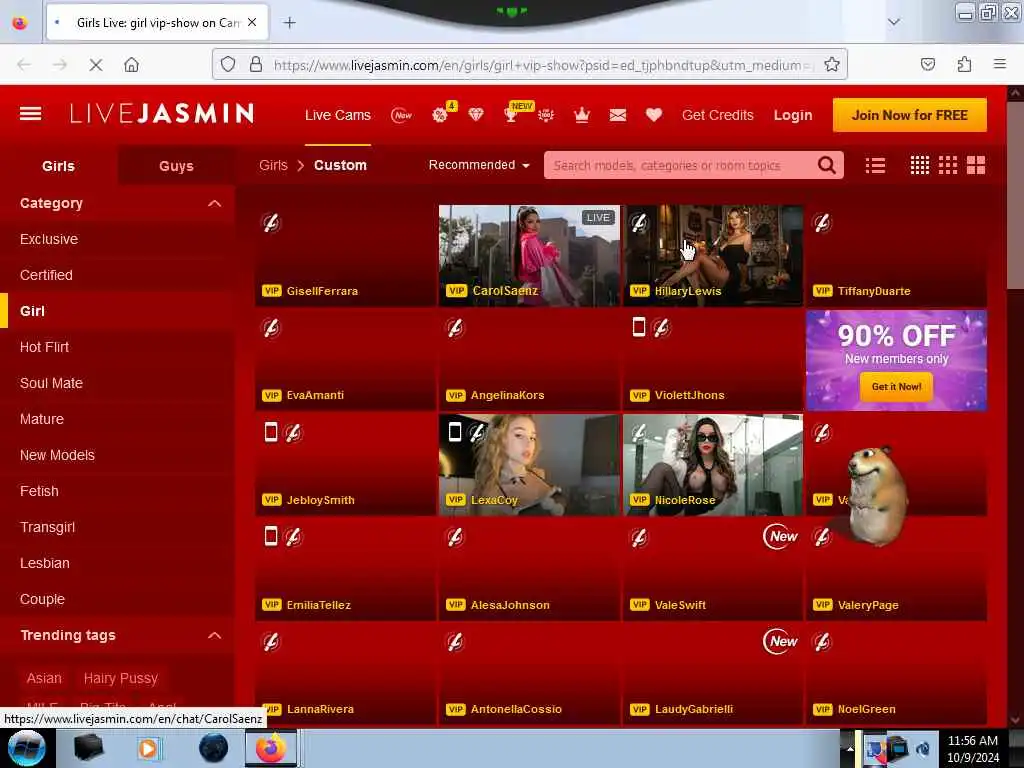Click the LiveJasmin logo
Image resolution: width=1024 pixels, height=768 pixels.
click(x=161, y=114)
